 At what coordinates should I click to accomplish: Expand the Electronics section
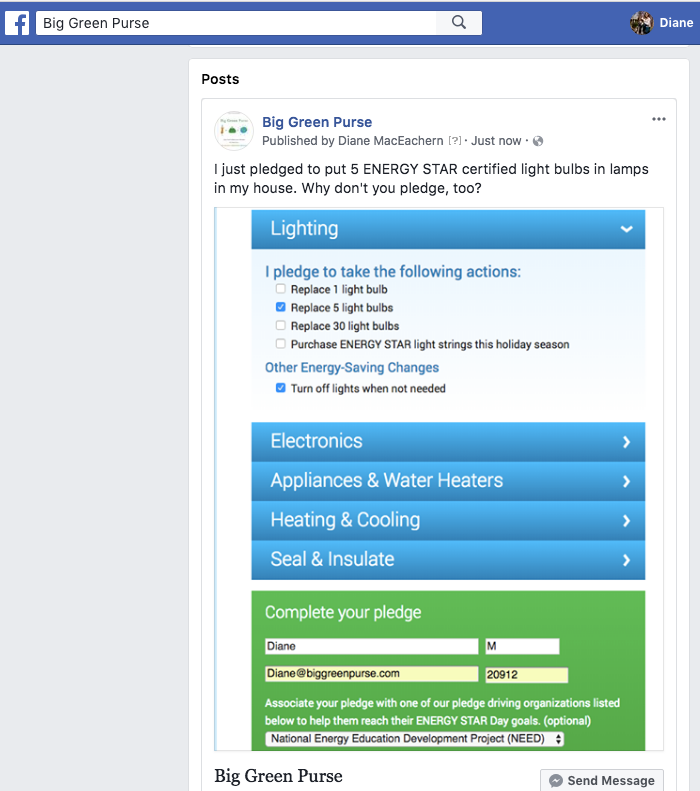[448, 441]
